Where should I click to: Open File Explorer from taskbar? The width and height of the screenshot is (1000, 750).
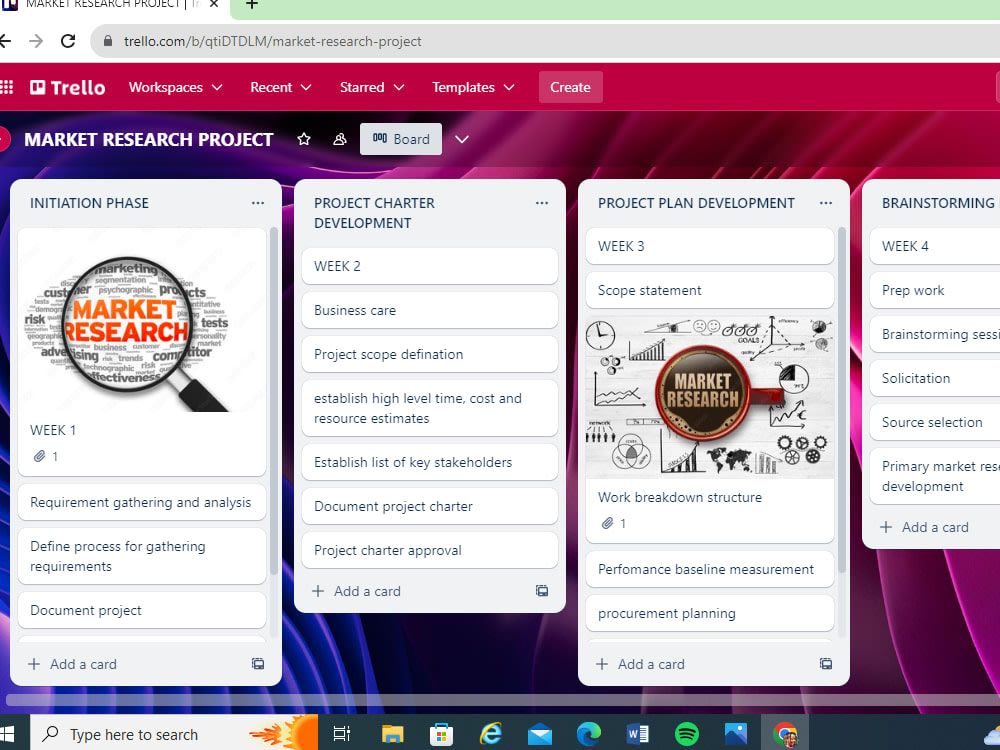(393, 734)
